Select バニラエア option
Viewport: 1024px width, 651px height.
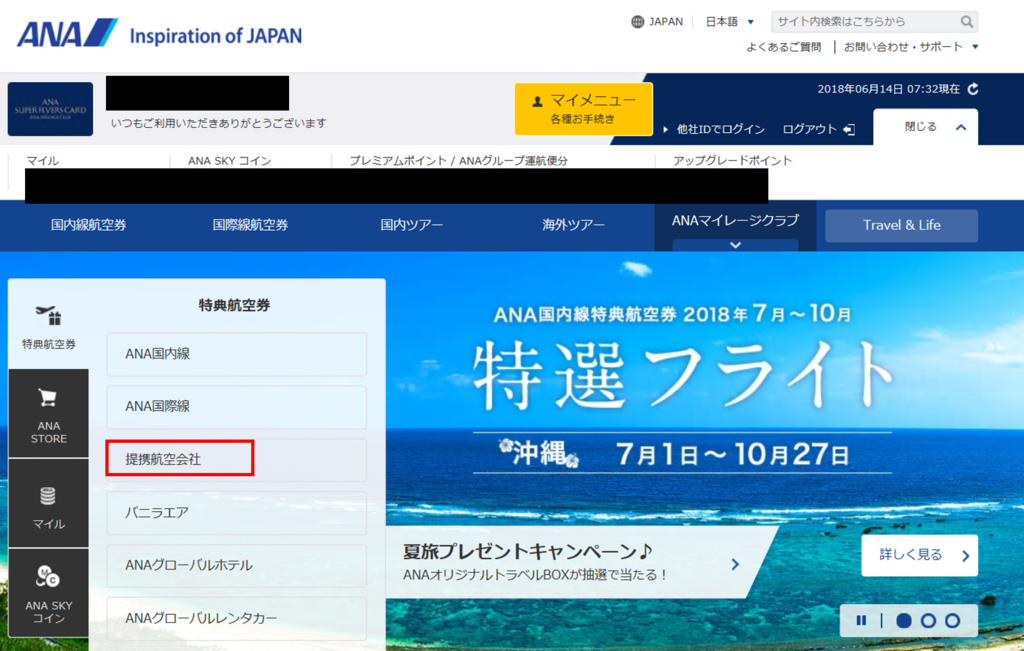tap(236, 513)
